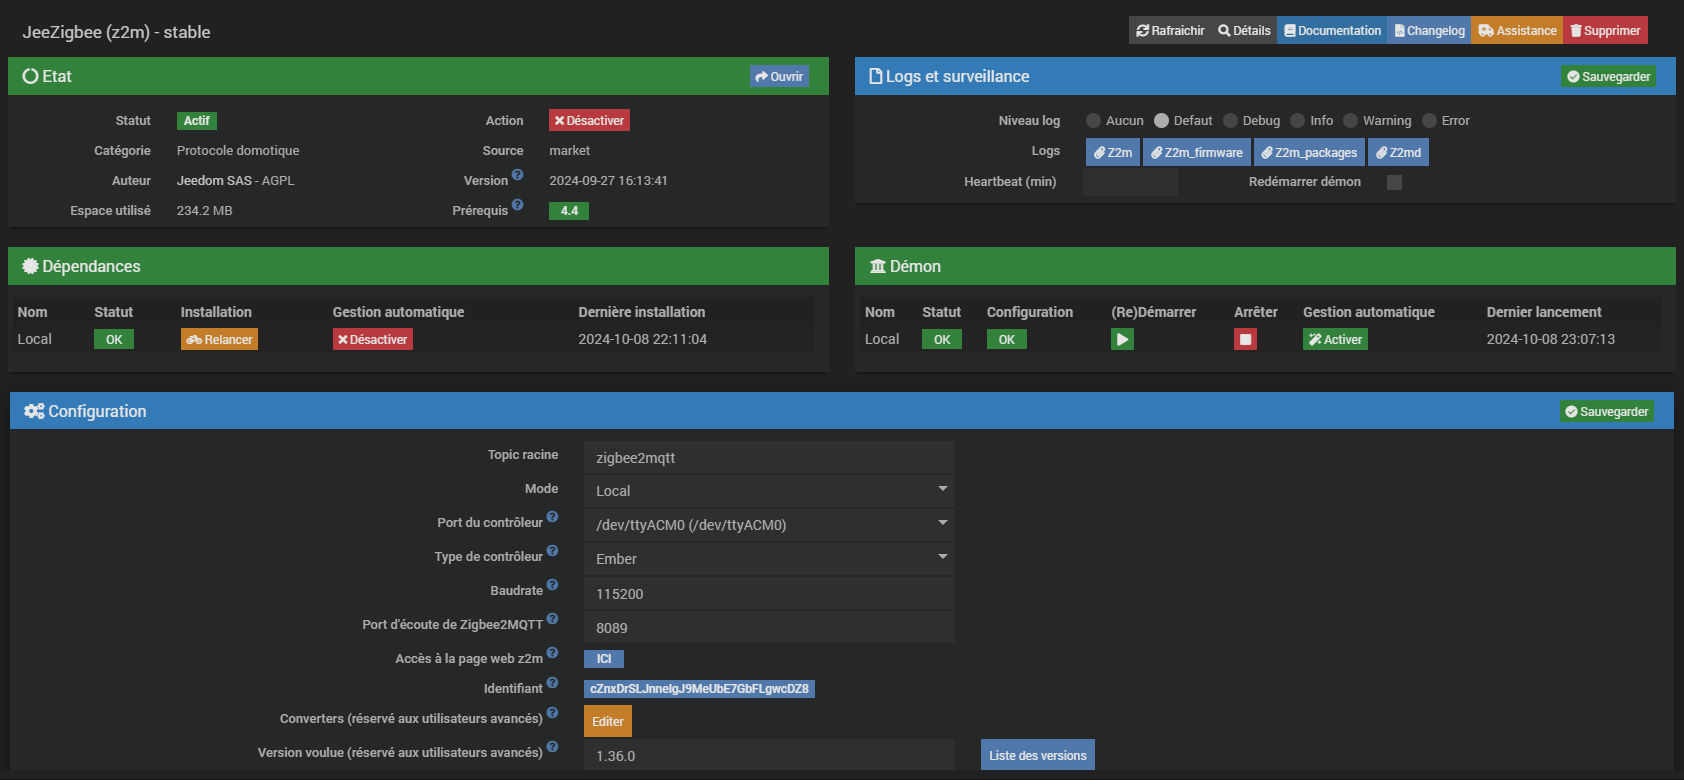Image resolution: width=1684 pixels, height=780 pixels.
Task: Click help icon beside Port d'écoute de Zigbee2MQTT
Action: coord(552,619)
